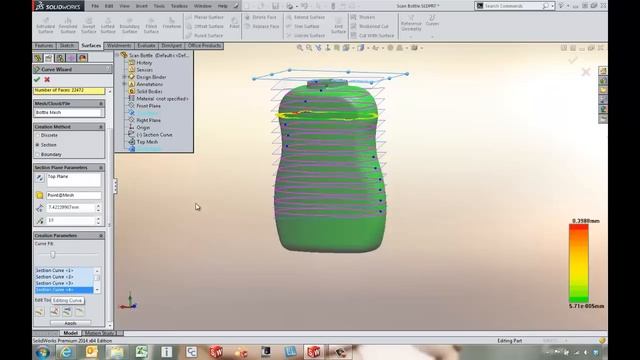The height and width of the screenshot is (360, 640).
Task: Open the DimXpertManager panel tab
Action: coord(71,58)
